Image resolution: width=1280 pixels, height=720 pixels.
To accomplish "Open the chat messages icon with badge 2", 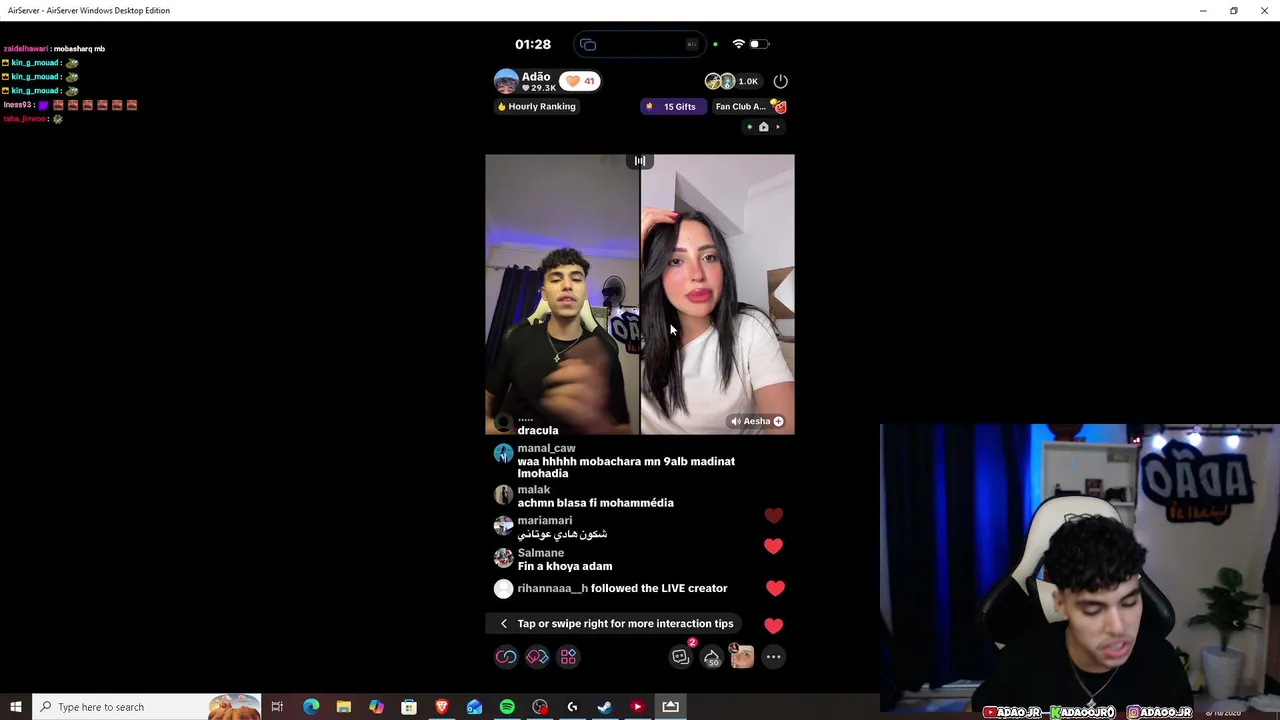I will point(681,656).
